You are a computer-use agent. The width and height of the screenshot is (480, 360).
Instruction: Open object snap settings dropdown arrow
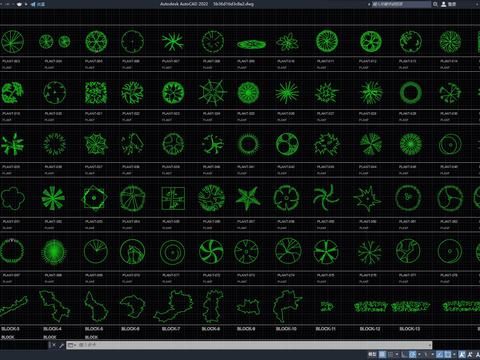pos(454,354)
